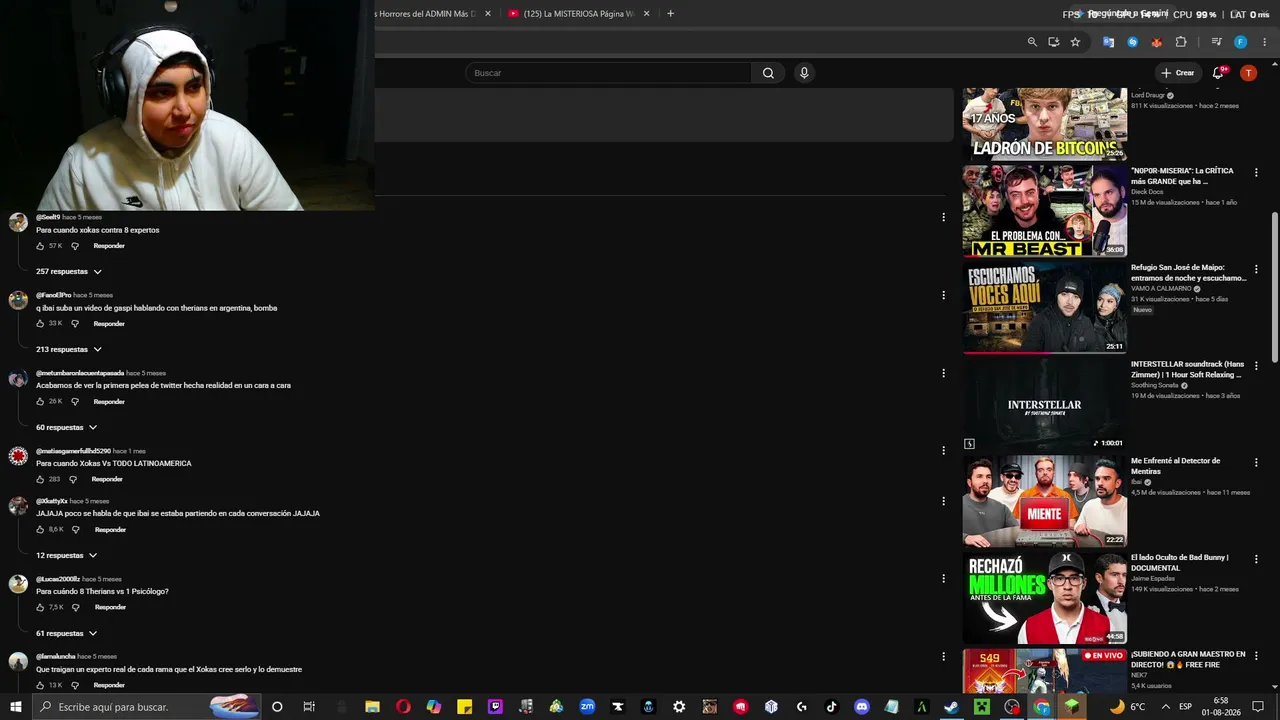1280x720 pixels.
Task: Open the RECHAZÓ MILLONES thumbnail
Action: pyautogui.click(x=1044, y=598)
